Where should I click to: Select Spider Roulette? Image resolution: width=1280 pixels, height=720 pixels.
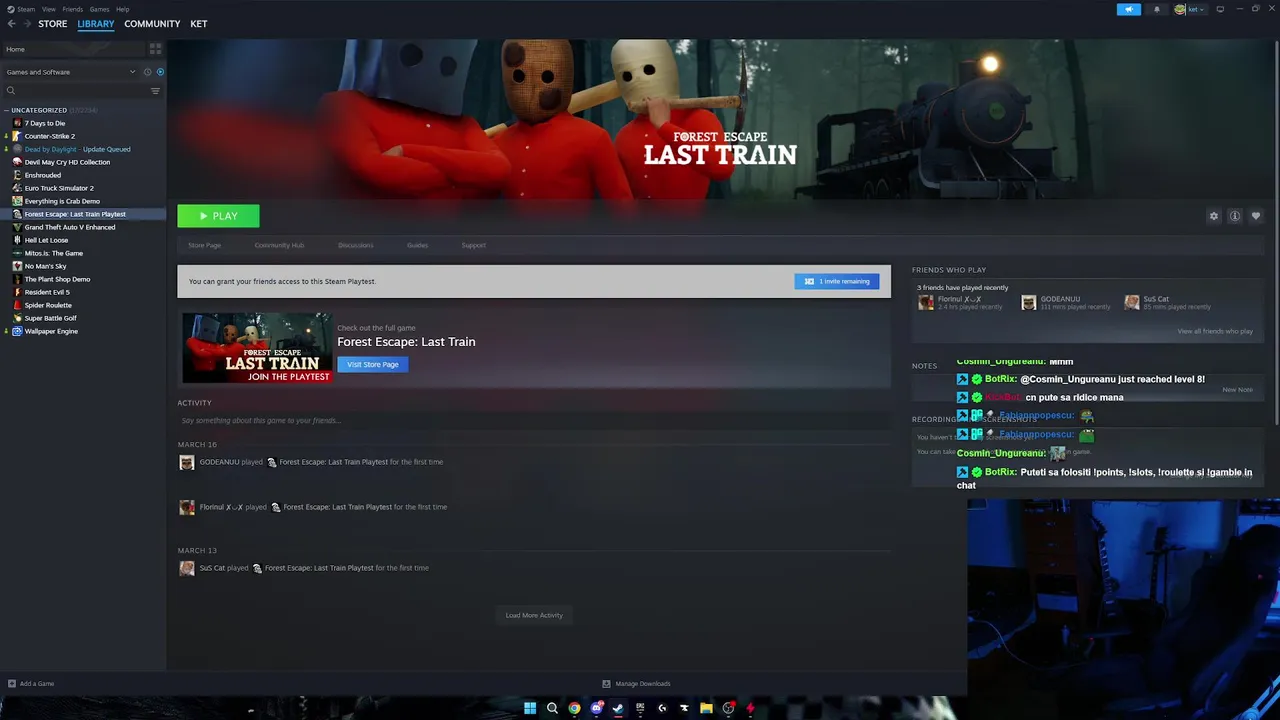(x=48, y=305)
